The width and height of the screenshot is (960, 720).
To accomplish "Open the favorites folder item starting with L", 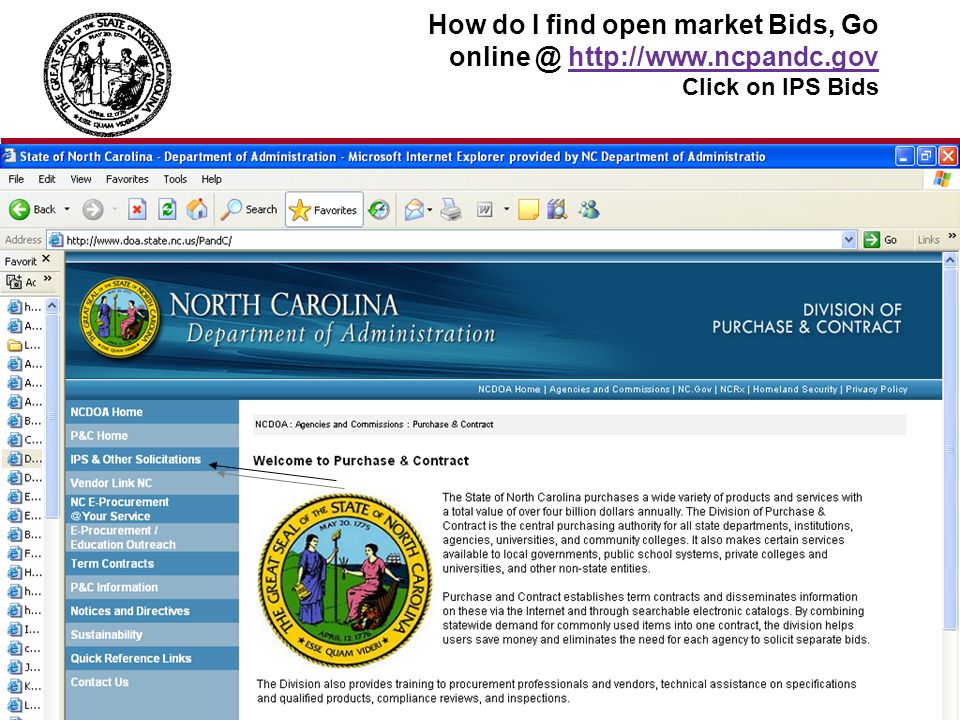I will click(24, 345).
